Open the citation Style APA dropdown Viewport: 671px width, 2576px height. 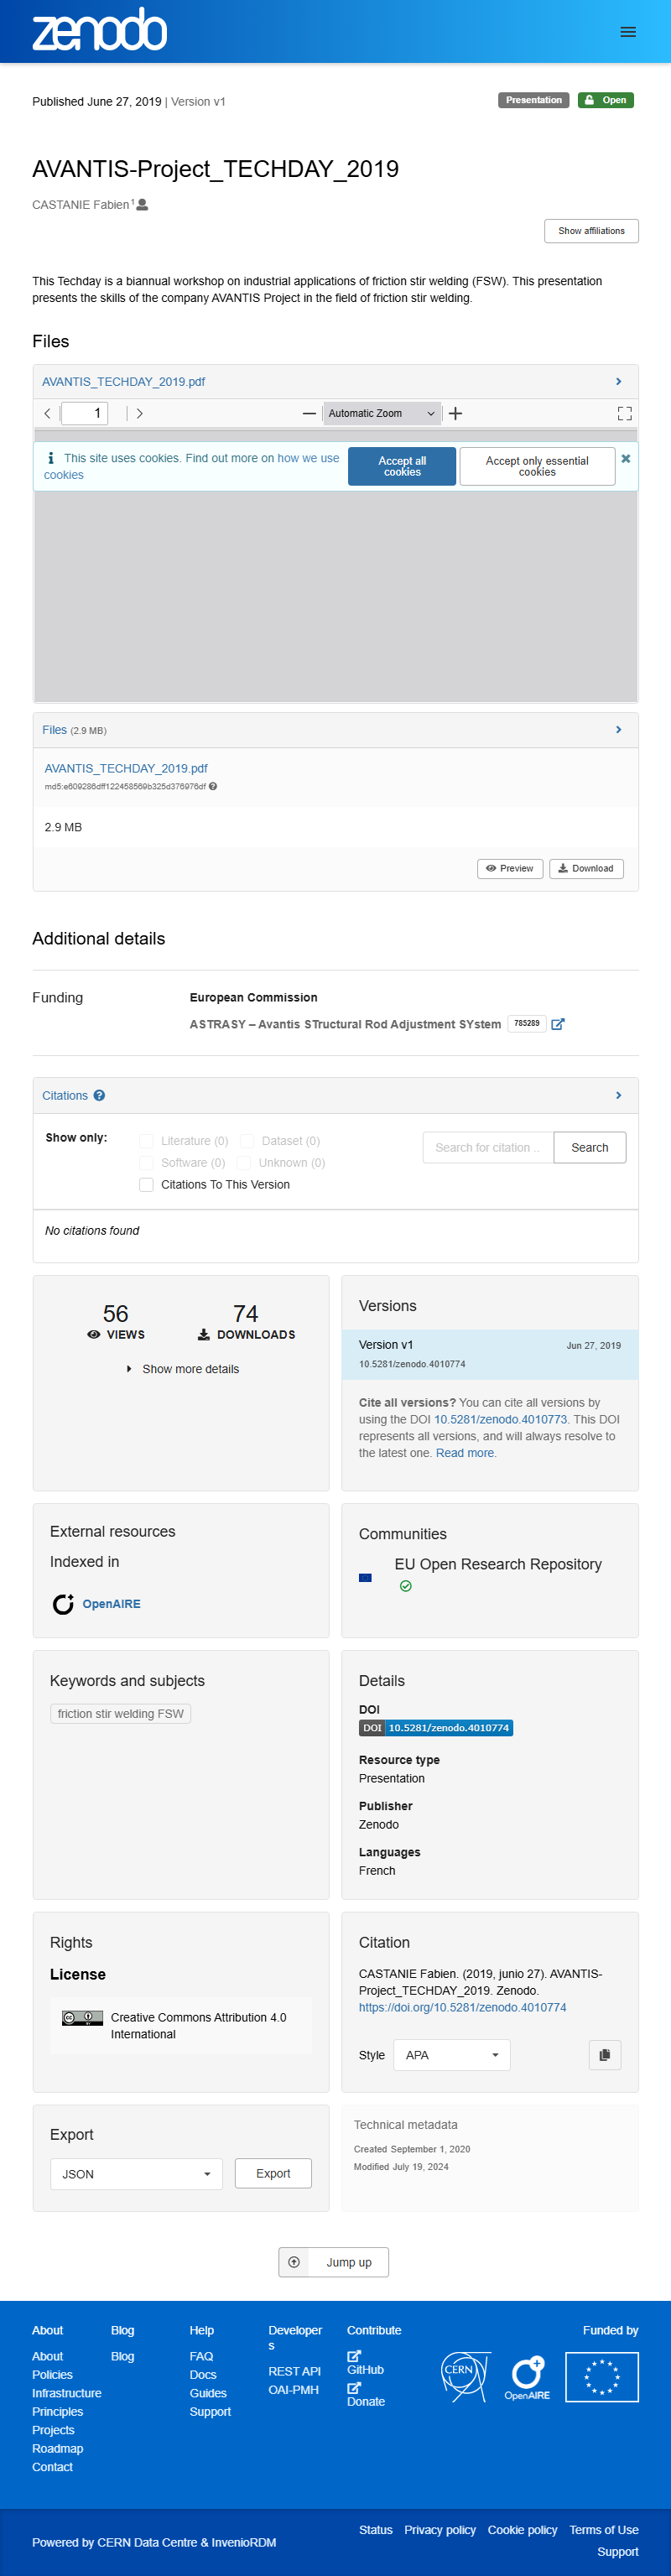451,2054
